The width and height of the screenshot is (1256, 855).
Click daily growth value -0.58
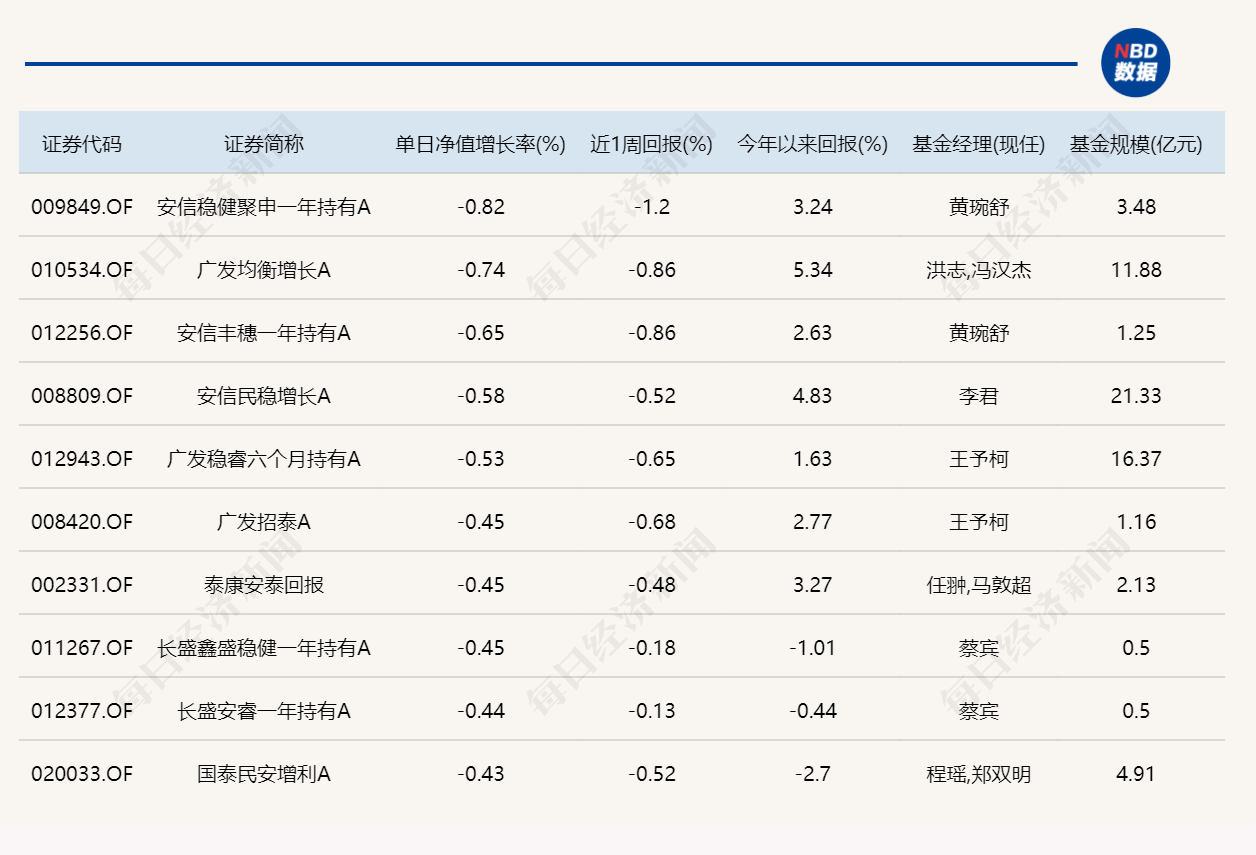pos(481,396)
